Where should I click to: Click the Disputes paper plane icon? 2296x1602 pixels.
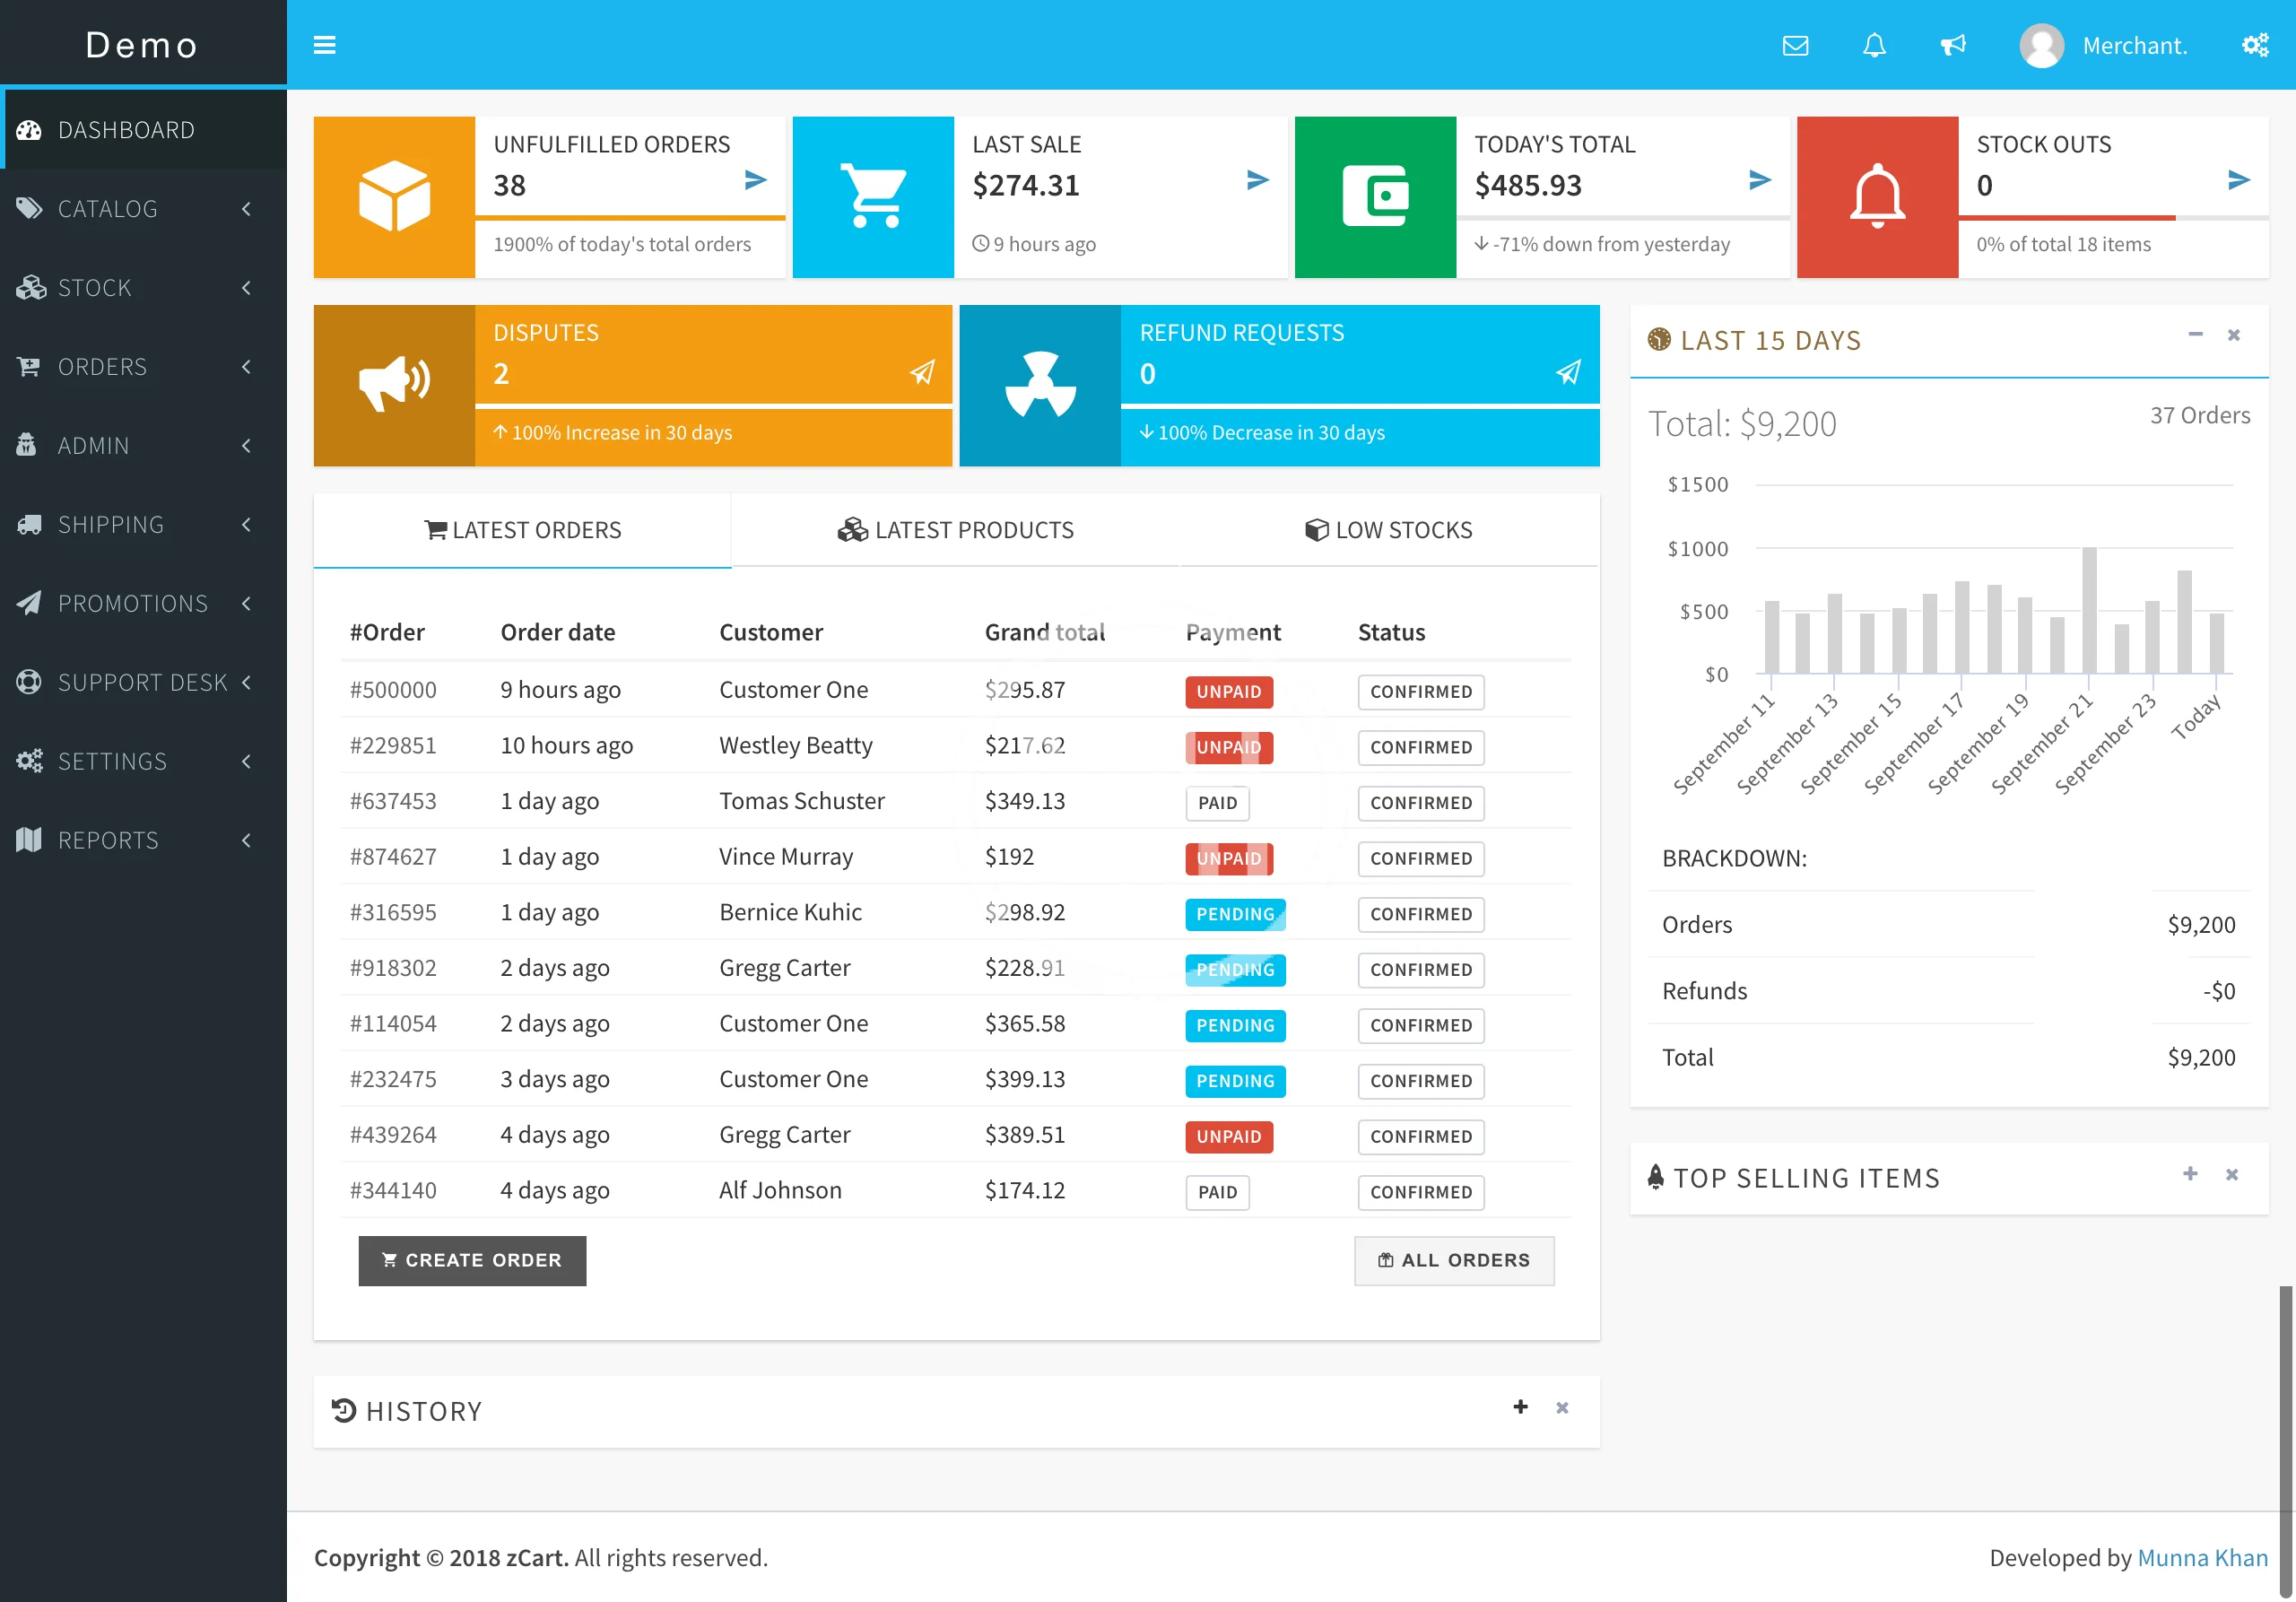pyautogui.click(x=922, y=373)
